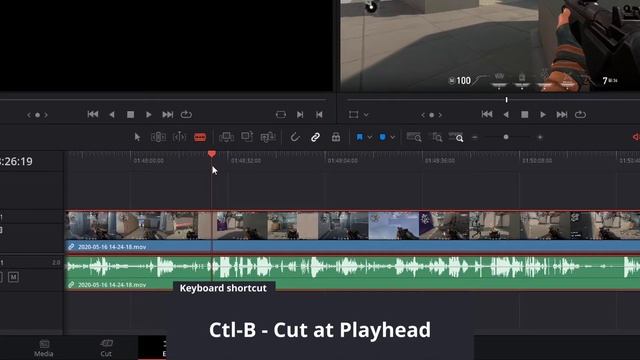Click the Replace Clip toolbar icon

click(x=268, y=137)
